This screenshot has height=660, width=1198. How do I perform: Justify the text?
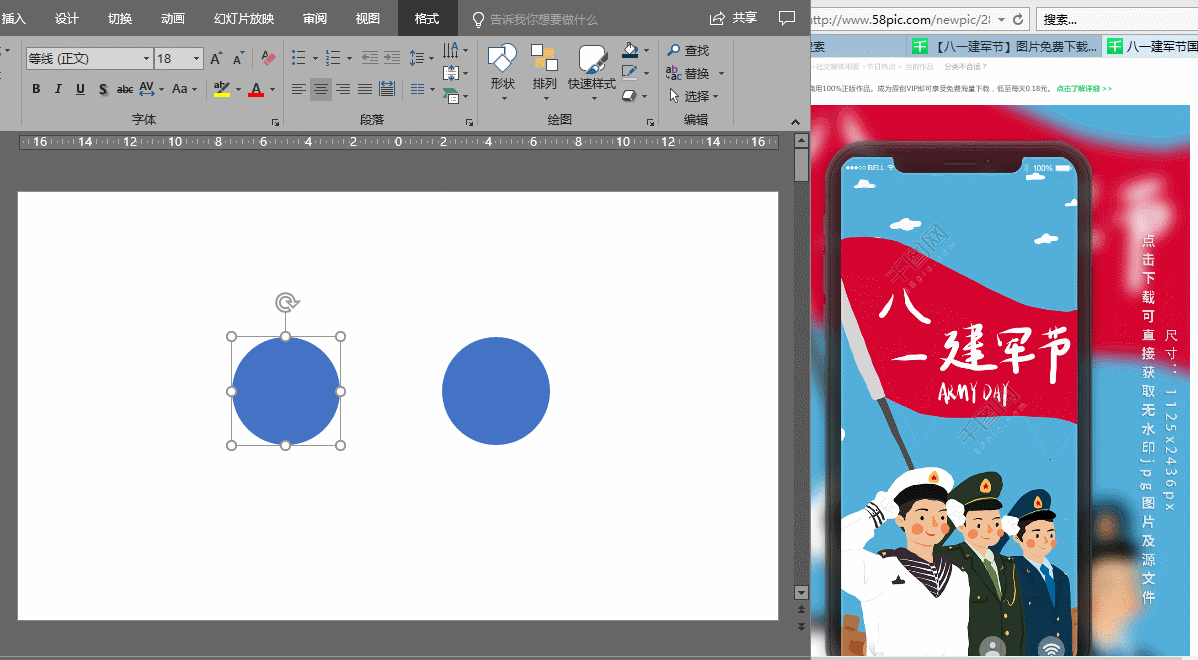click(365, 89)
